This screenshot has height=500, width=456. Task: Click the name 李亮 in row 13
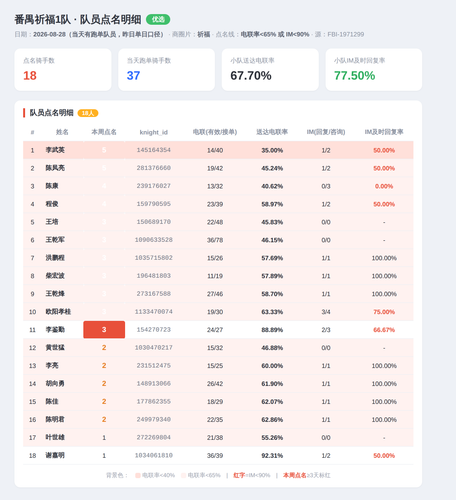pyautogui.click(x=52, y=366)
